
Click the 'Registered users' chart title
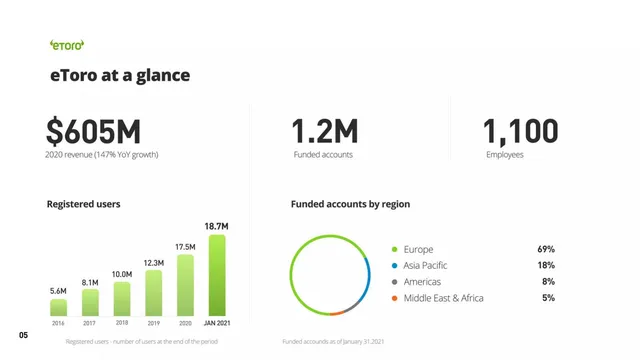pyautogui.click(x=83, y=204)
